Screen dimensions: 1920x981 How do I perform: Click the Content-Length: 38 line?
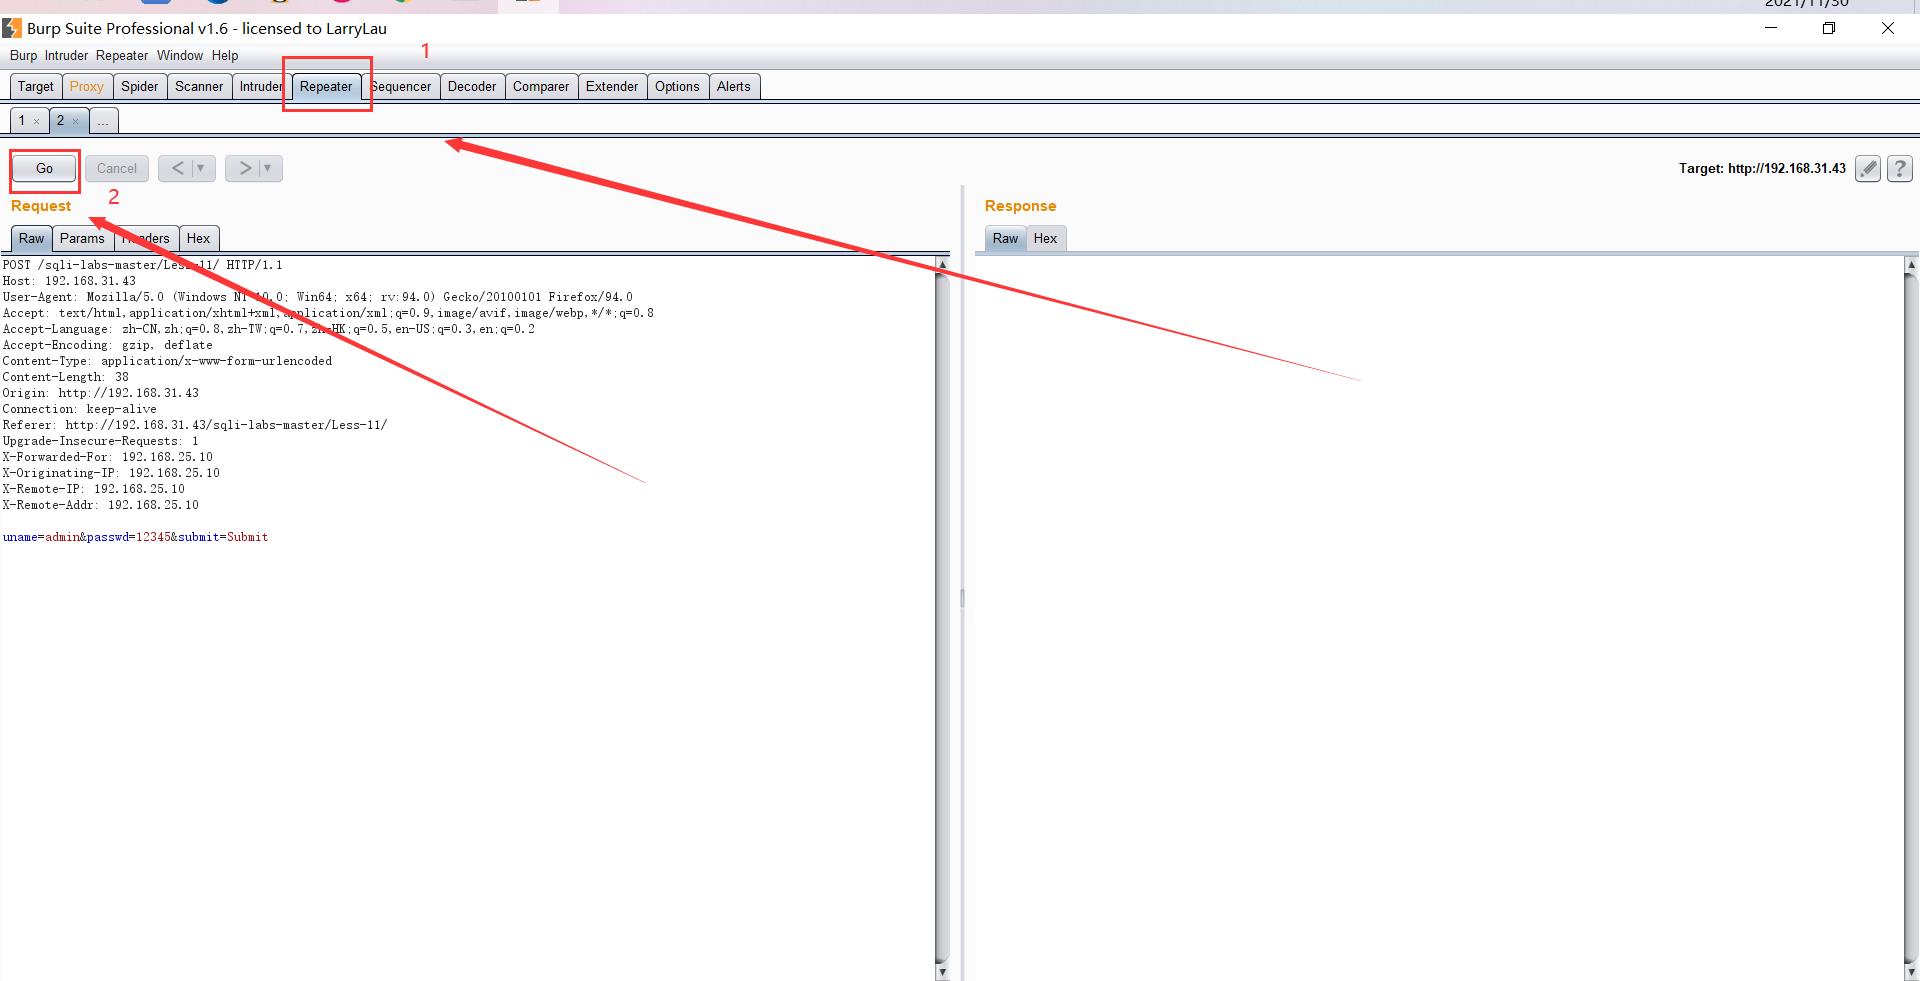point(65,377)
